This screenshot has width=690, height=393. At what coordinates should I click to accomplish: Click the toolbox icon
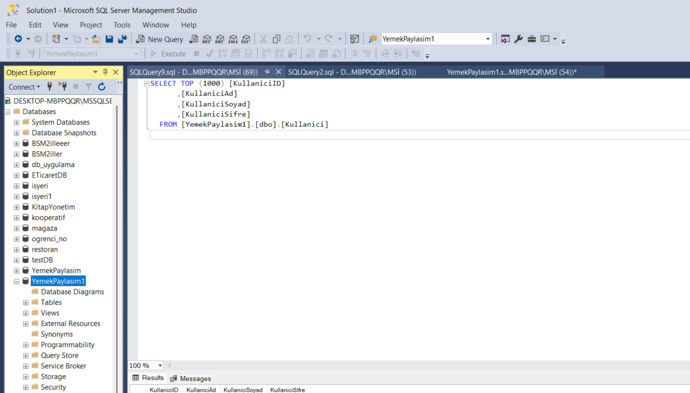[532, 39]
